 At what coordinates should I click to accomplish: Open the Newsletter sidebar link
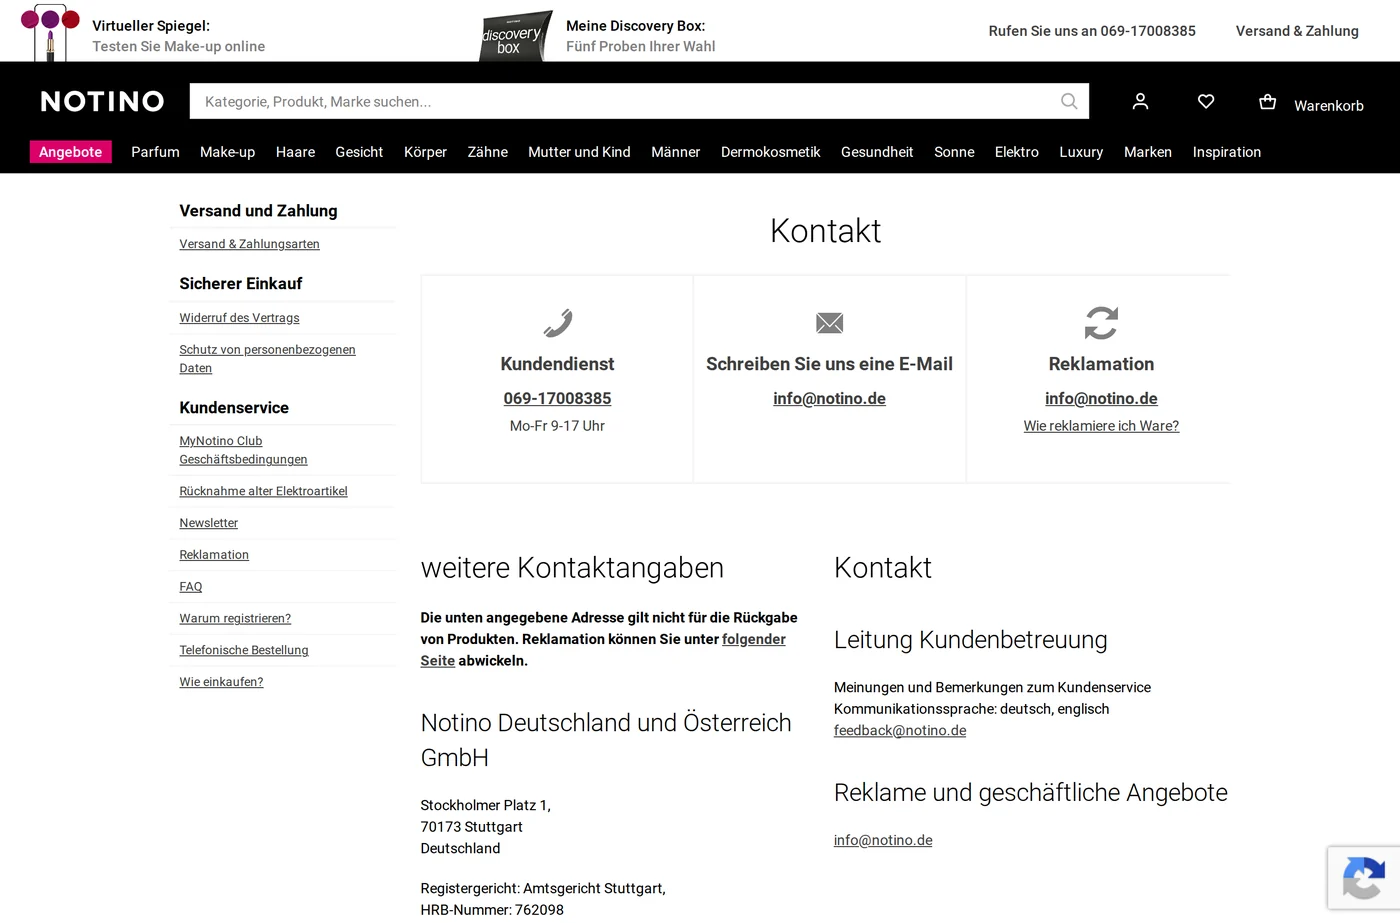(x=208, y=523)
